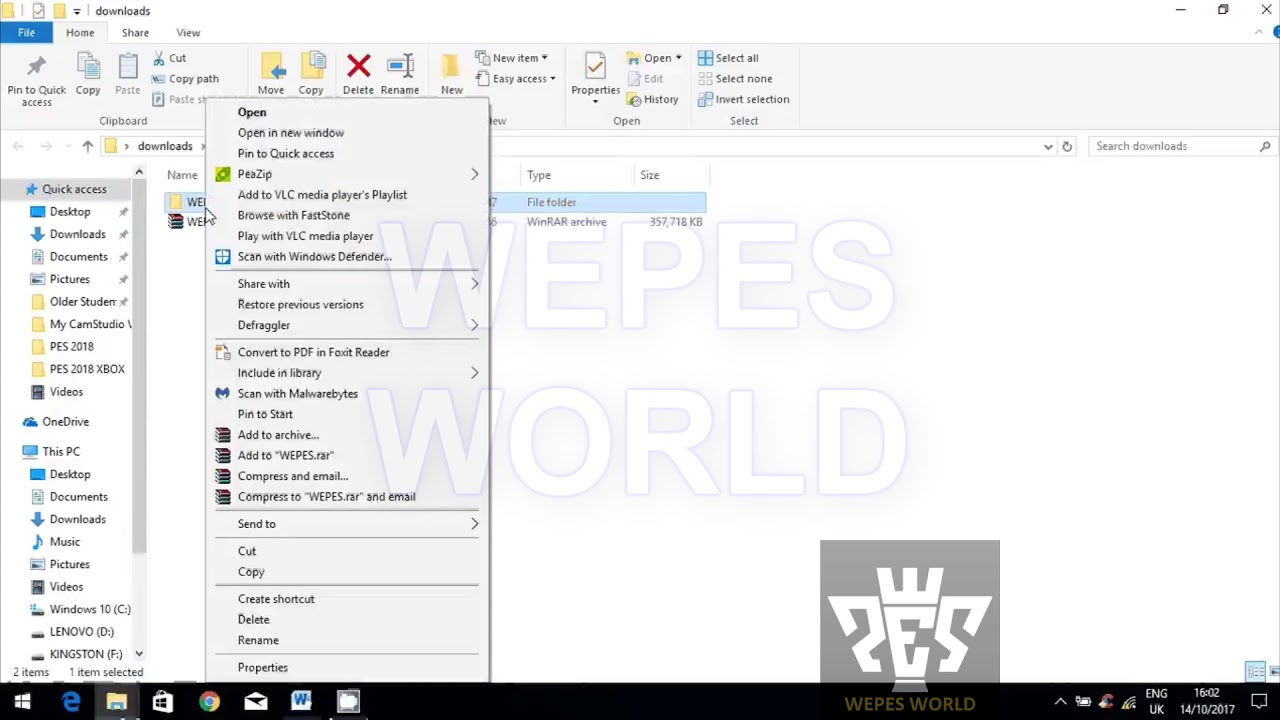Expand the address bar history dropdown
Image resolution: width=1280 pixels, height=720 pixels.
click(x=1048, y=146)
